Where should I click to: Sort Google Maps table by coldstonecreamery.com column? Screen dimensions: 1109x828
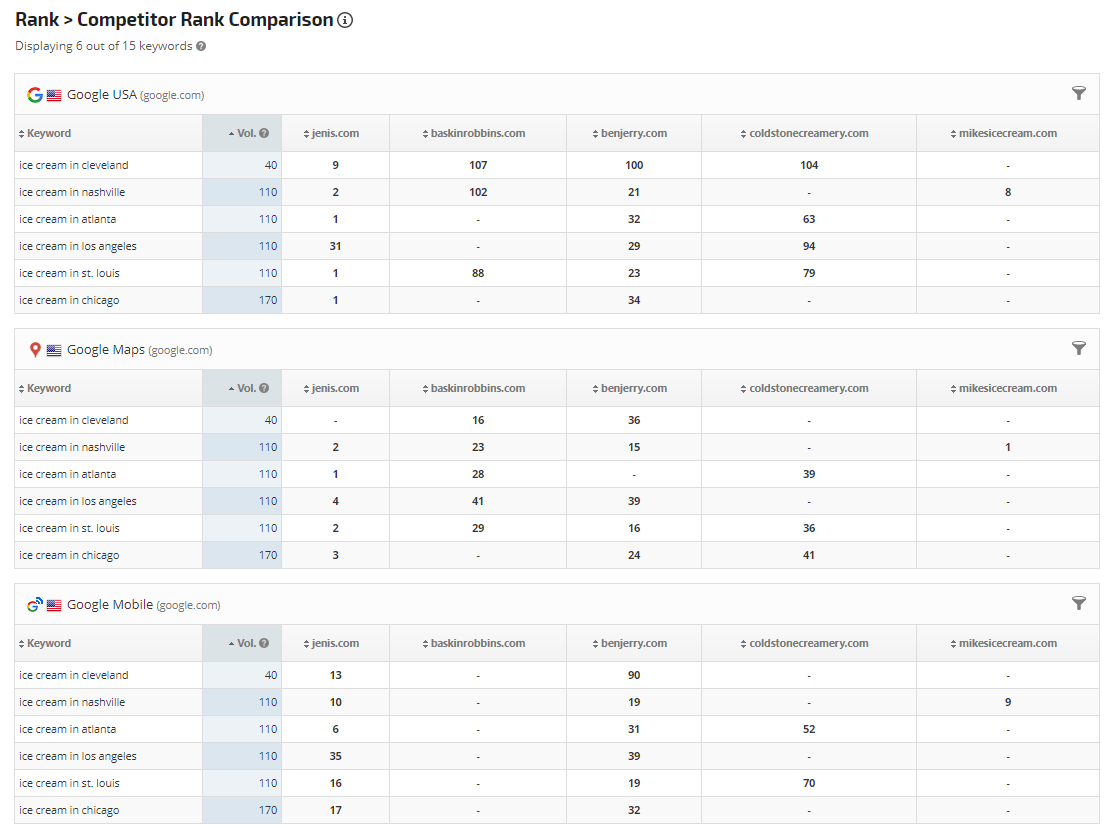[808, 389]
